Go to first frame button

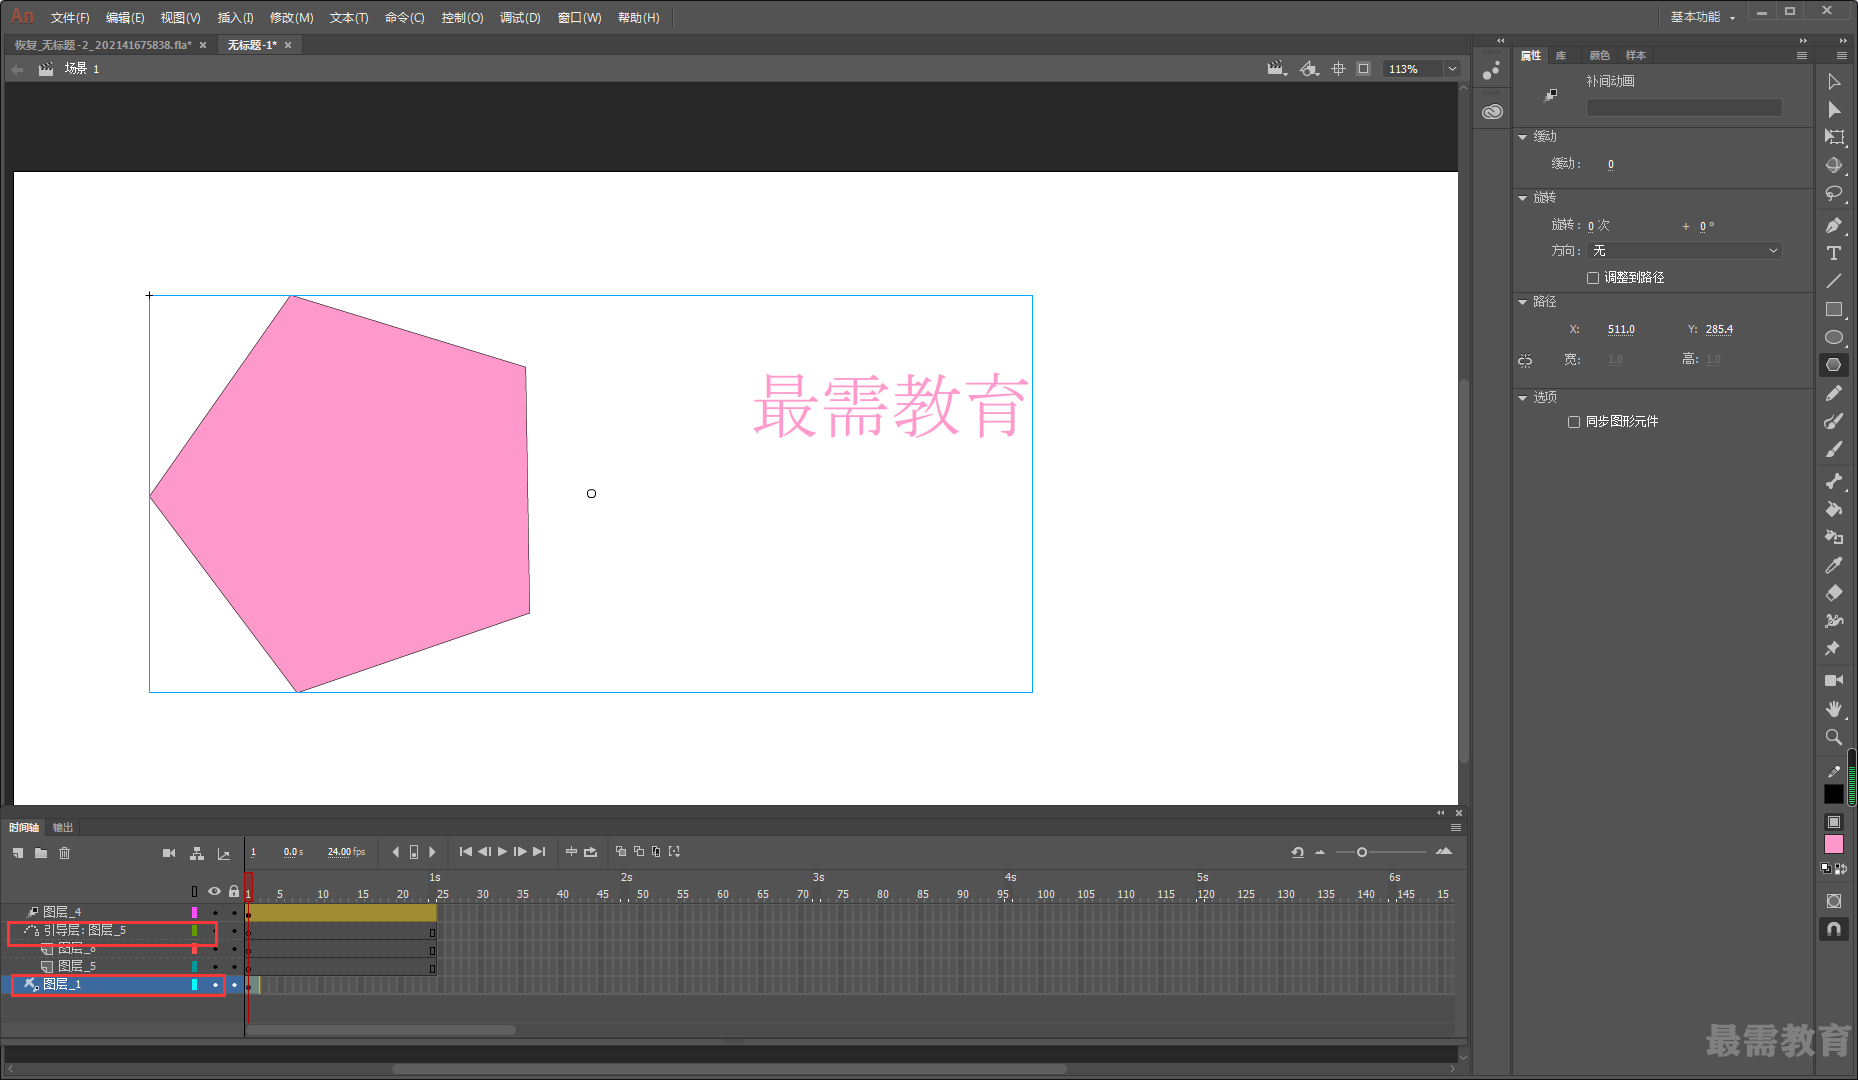tap(466, 852)
